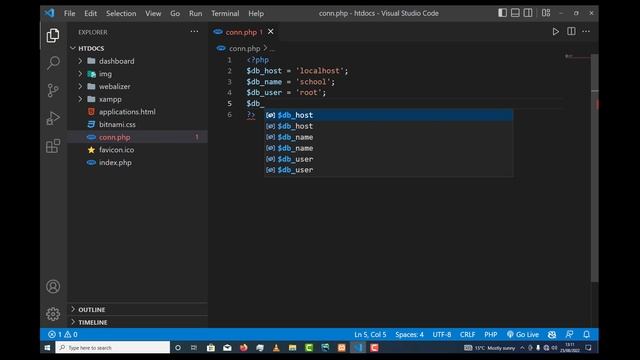640x360 pixels.
Task: Open the Edit menu
Action: coord(91,13)
